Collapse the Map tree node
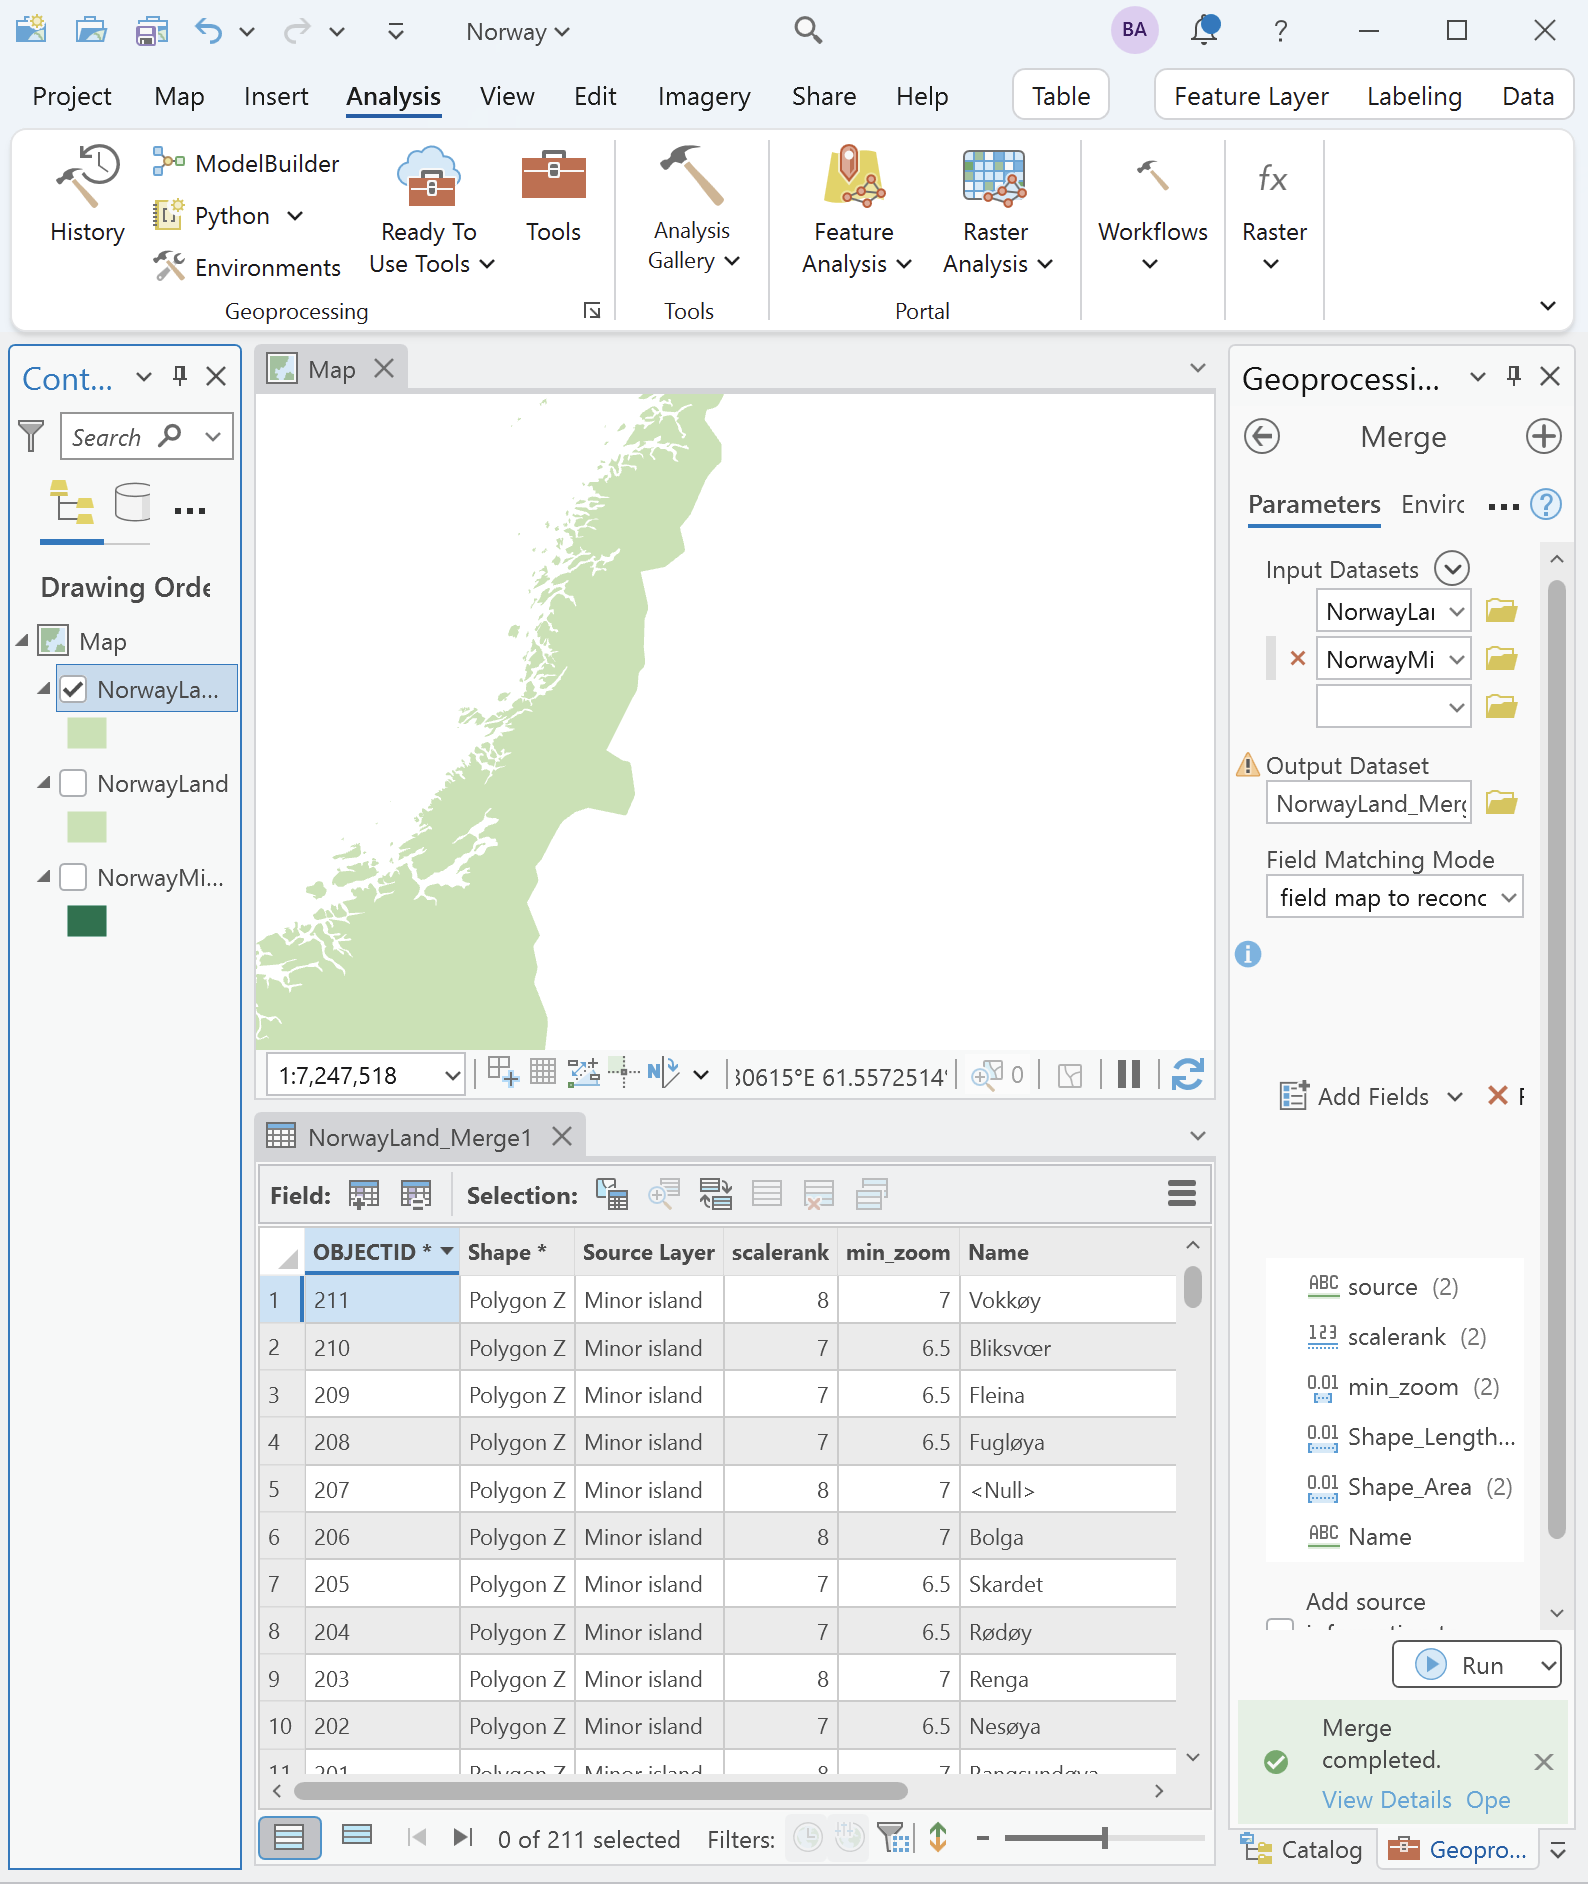Image resolution: width=1588 pixels, height=1884 pixels. point(22,640)
